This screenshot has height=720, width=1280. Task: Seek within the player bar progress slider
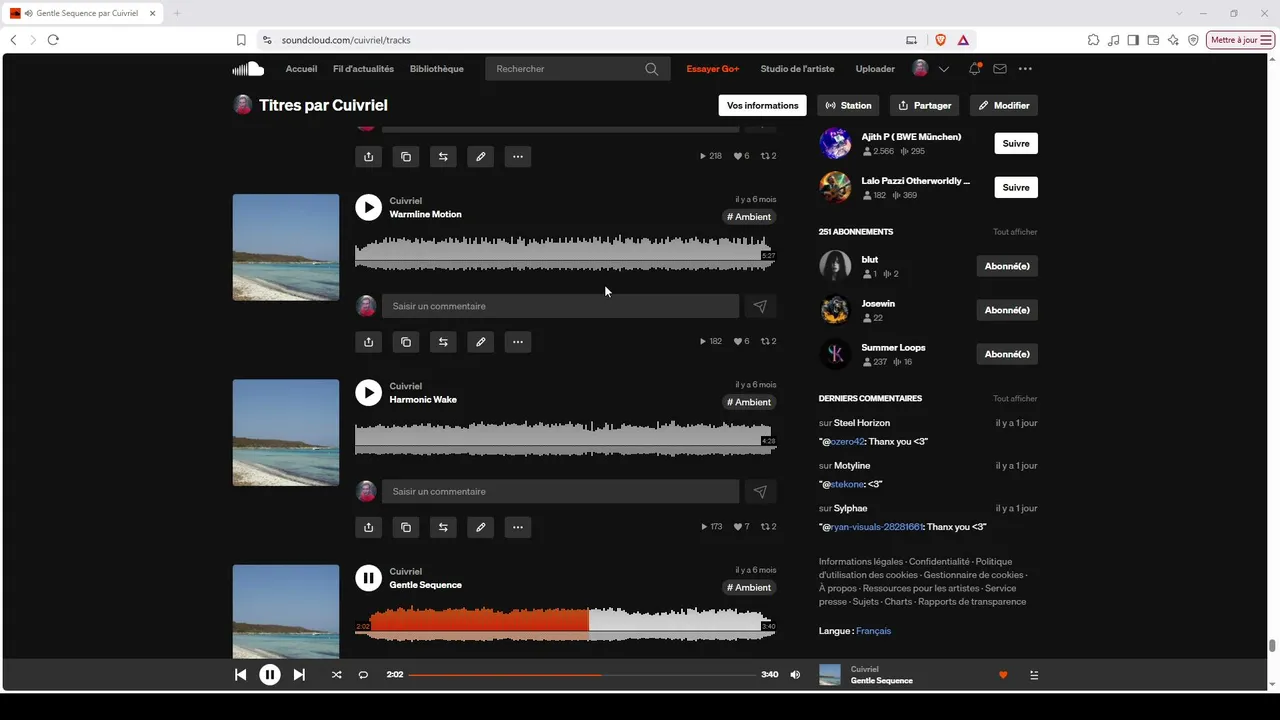tap(582, 675)
